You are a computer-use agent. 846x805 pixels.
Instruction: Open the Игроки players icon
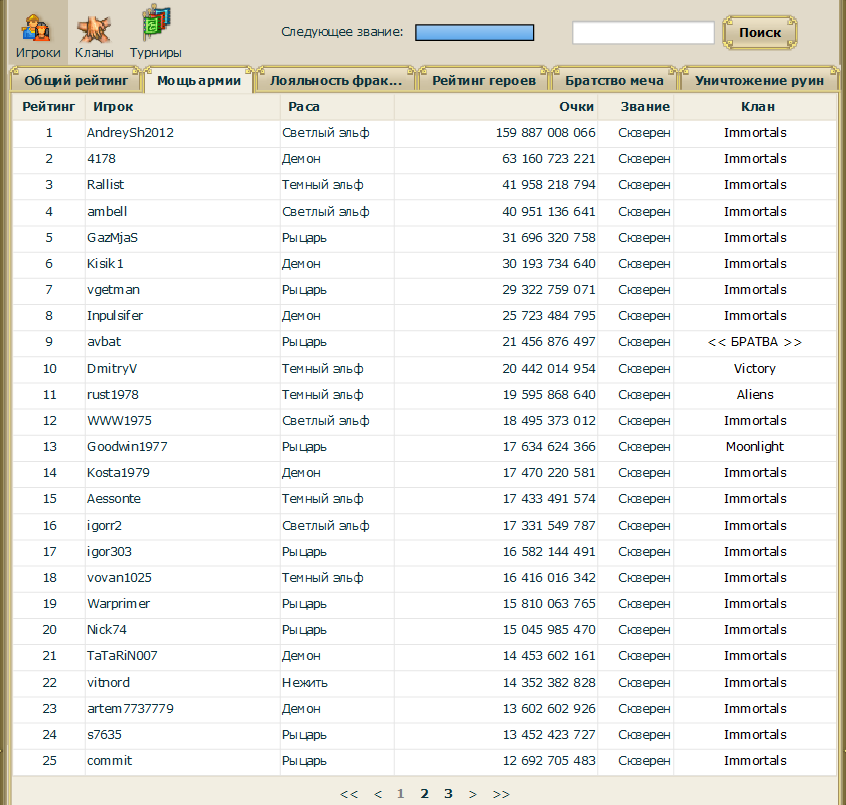[37, 29]
